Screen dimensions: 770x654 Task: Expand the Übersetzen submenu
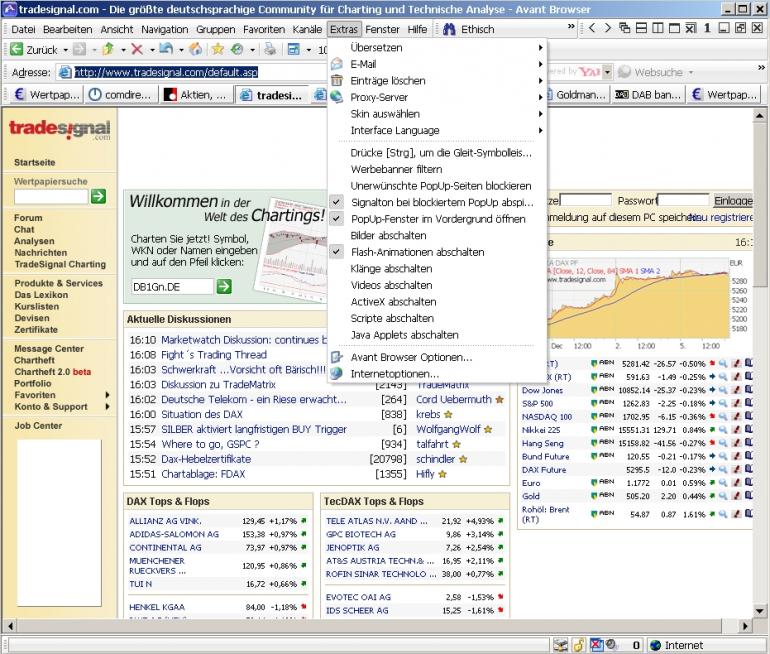coord(438,48)
